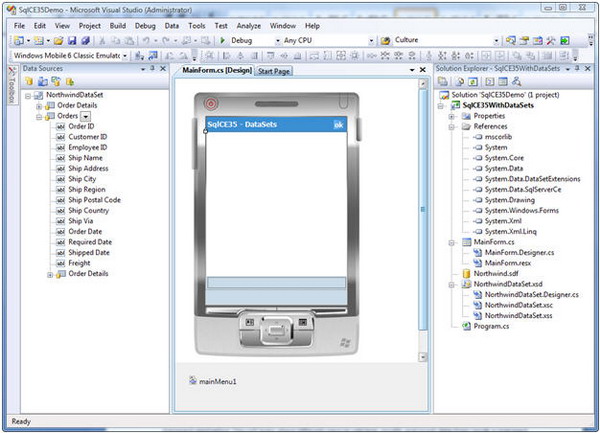This screenshot has width=600, height=433.
Task: Select NorthwindDataSet.Designer.cs file
Action: pyautogui.click(x=532, y=295)
